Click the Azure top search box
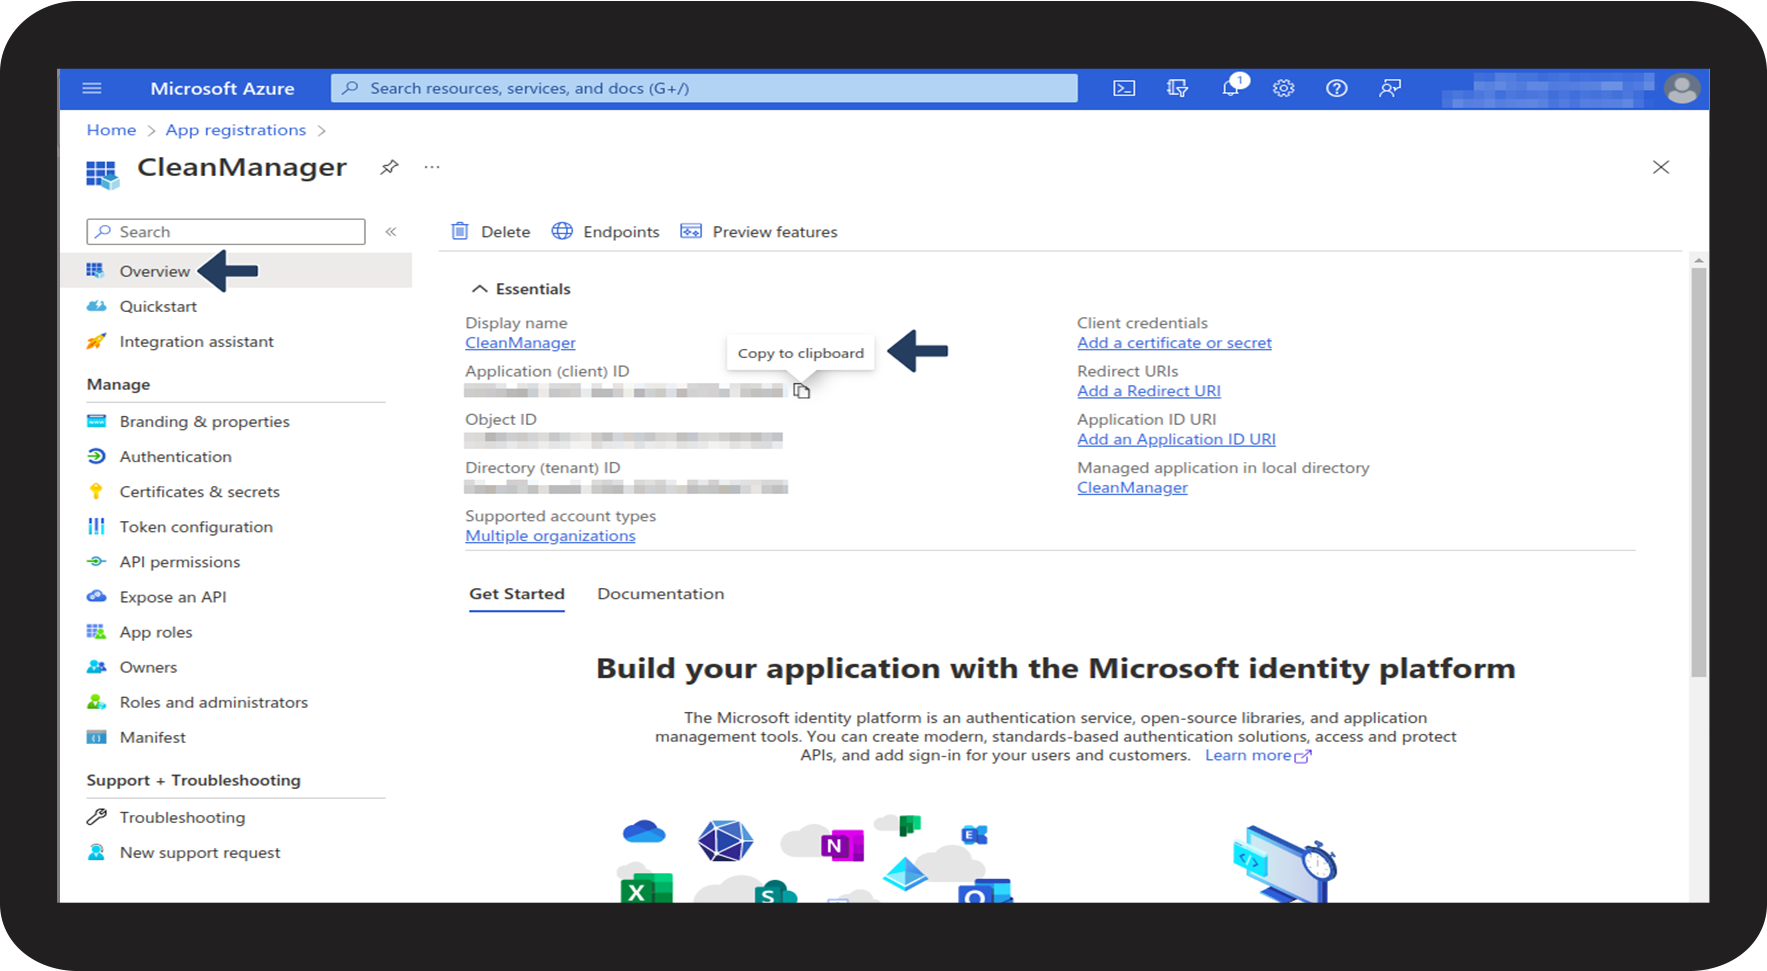 click(704, 89)
